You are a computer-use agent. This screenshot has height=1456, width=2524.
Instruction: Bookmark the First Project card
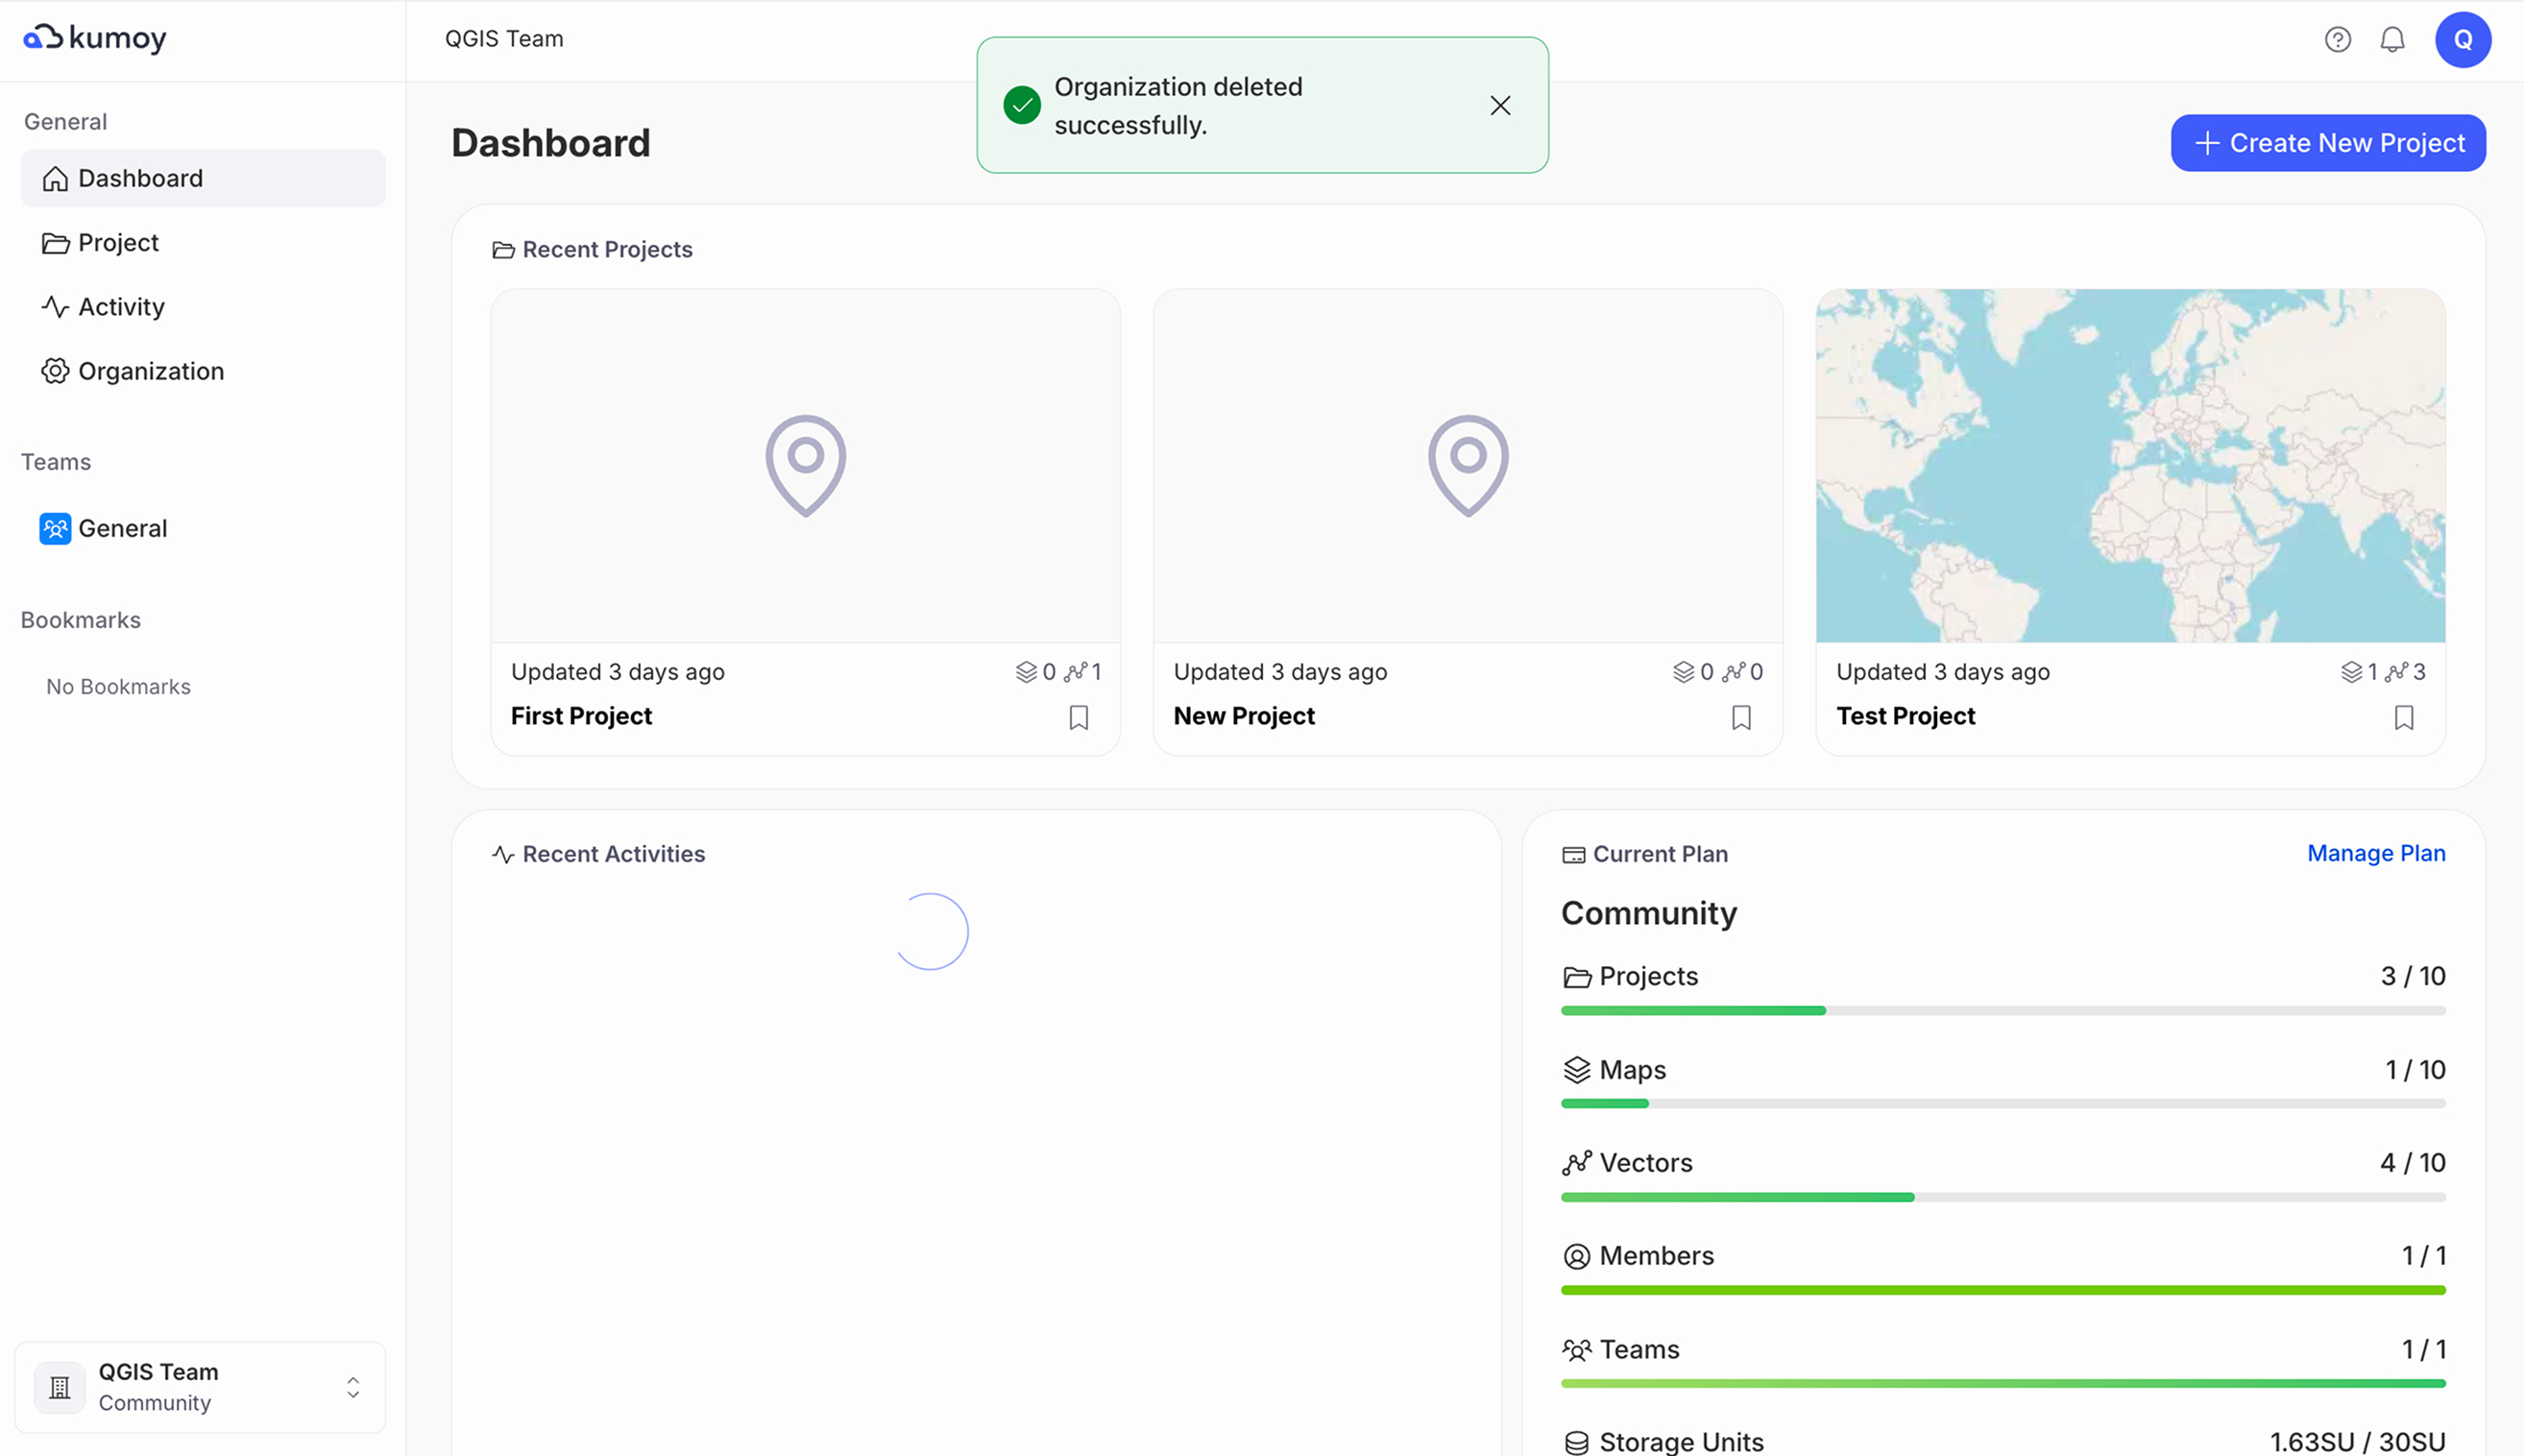(x=1079, y=717)
